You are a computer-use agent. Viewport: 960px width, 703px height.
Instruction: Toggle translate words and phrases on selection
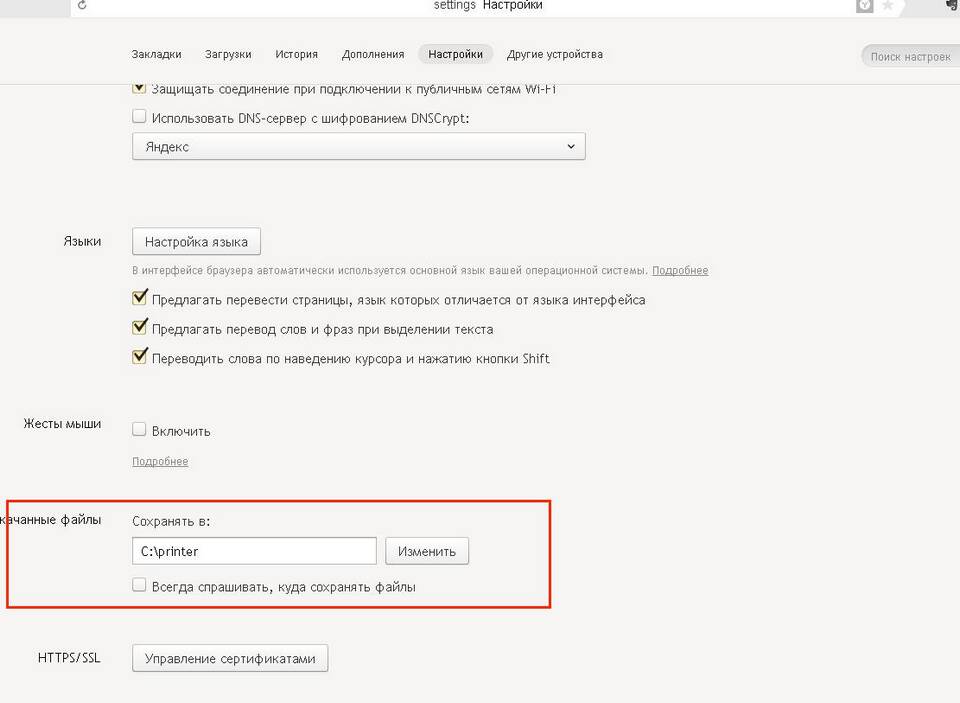[140, 328]
